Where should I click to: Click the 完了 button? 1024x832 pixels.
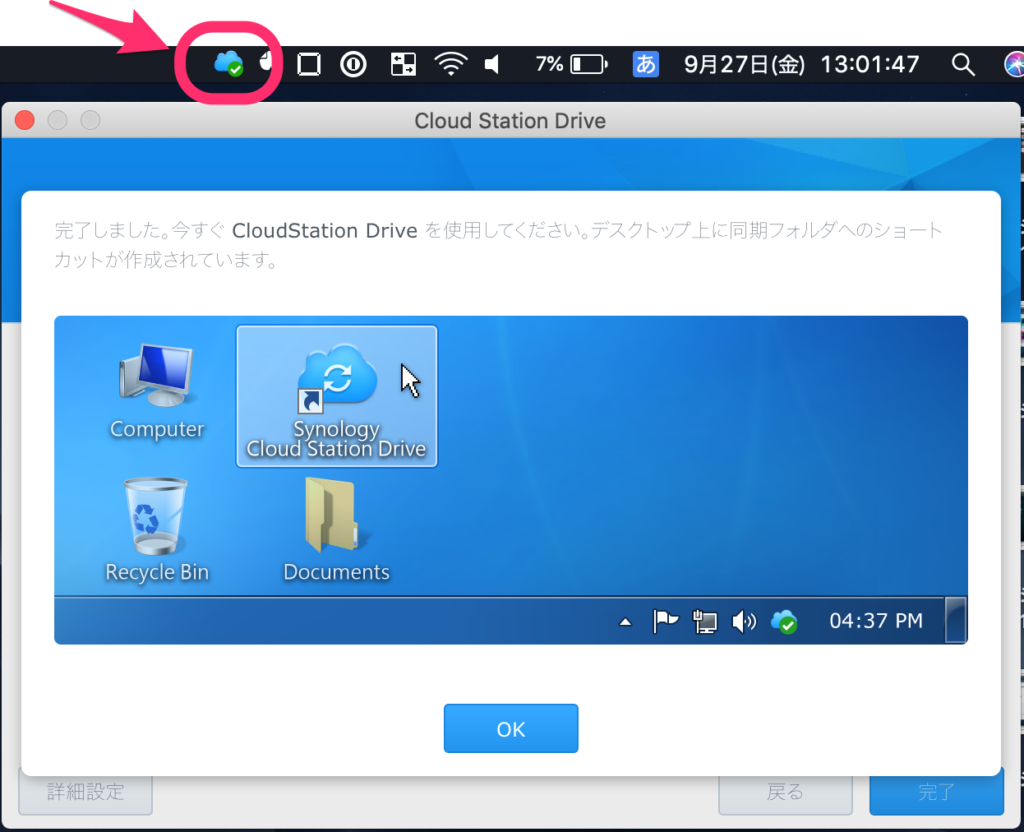pyautogui.click(x=936, y=792)
